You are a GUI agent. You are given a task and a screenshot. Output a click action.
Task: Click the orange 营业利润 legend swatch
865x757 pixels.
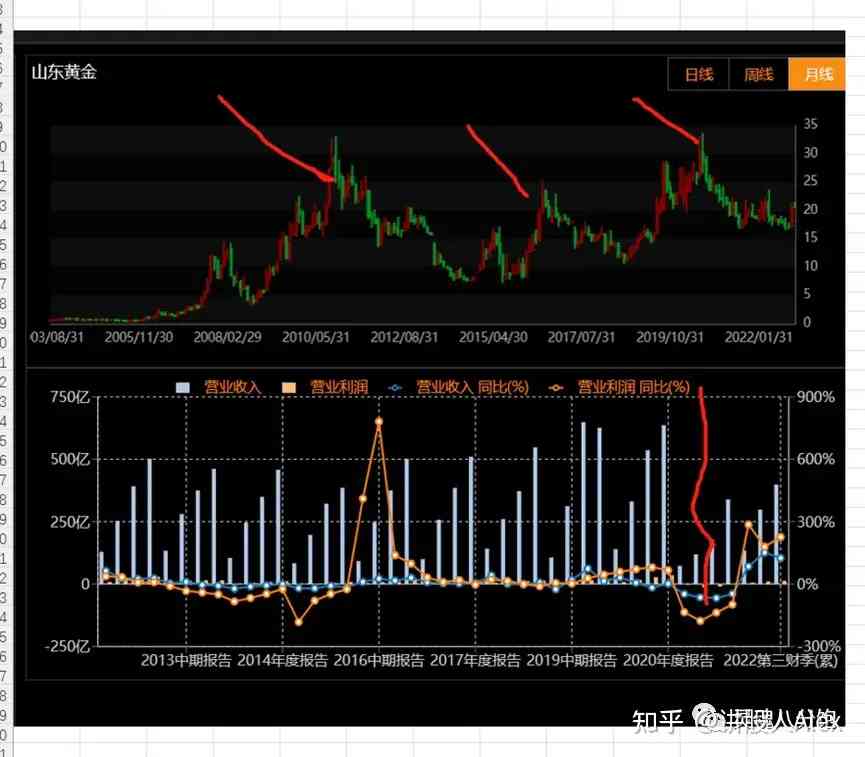coord(288,387)
